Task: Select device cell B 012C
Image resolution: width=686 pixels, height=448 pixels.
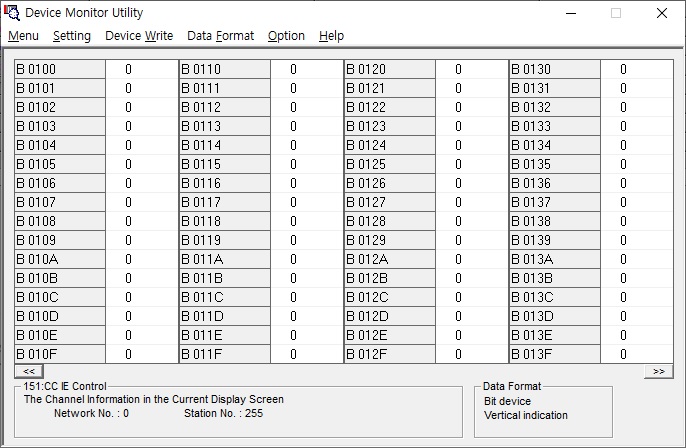Action: (390, 297)
